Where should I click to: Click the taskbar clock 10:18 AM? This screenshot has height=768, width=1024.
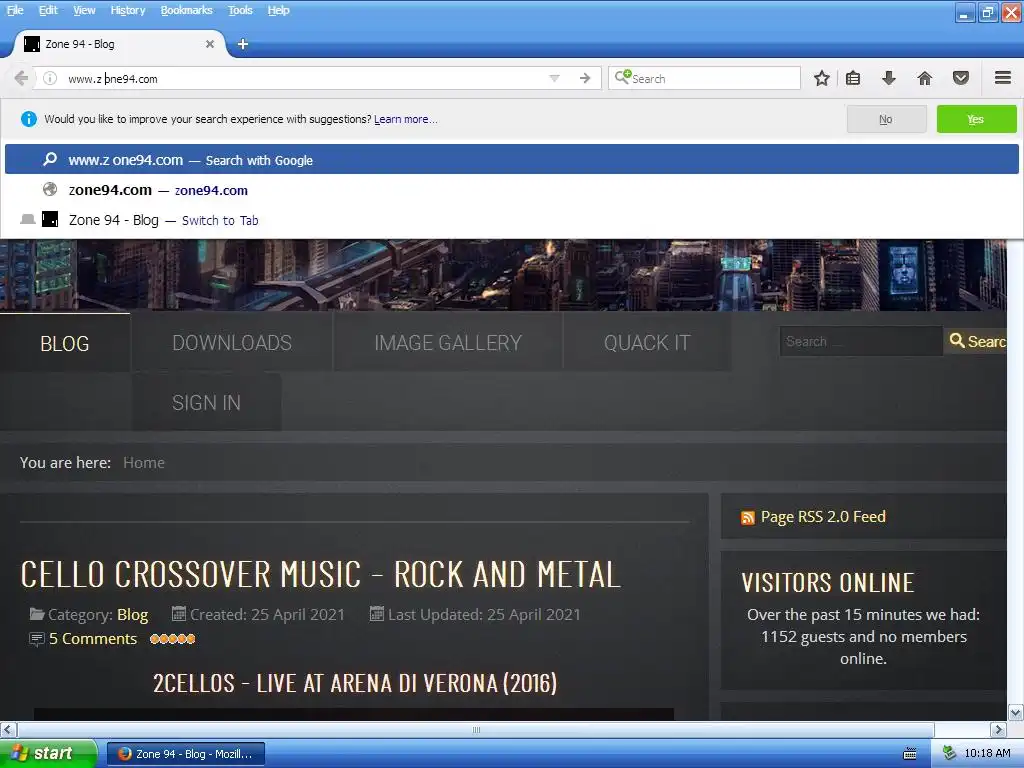point(987,753)
